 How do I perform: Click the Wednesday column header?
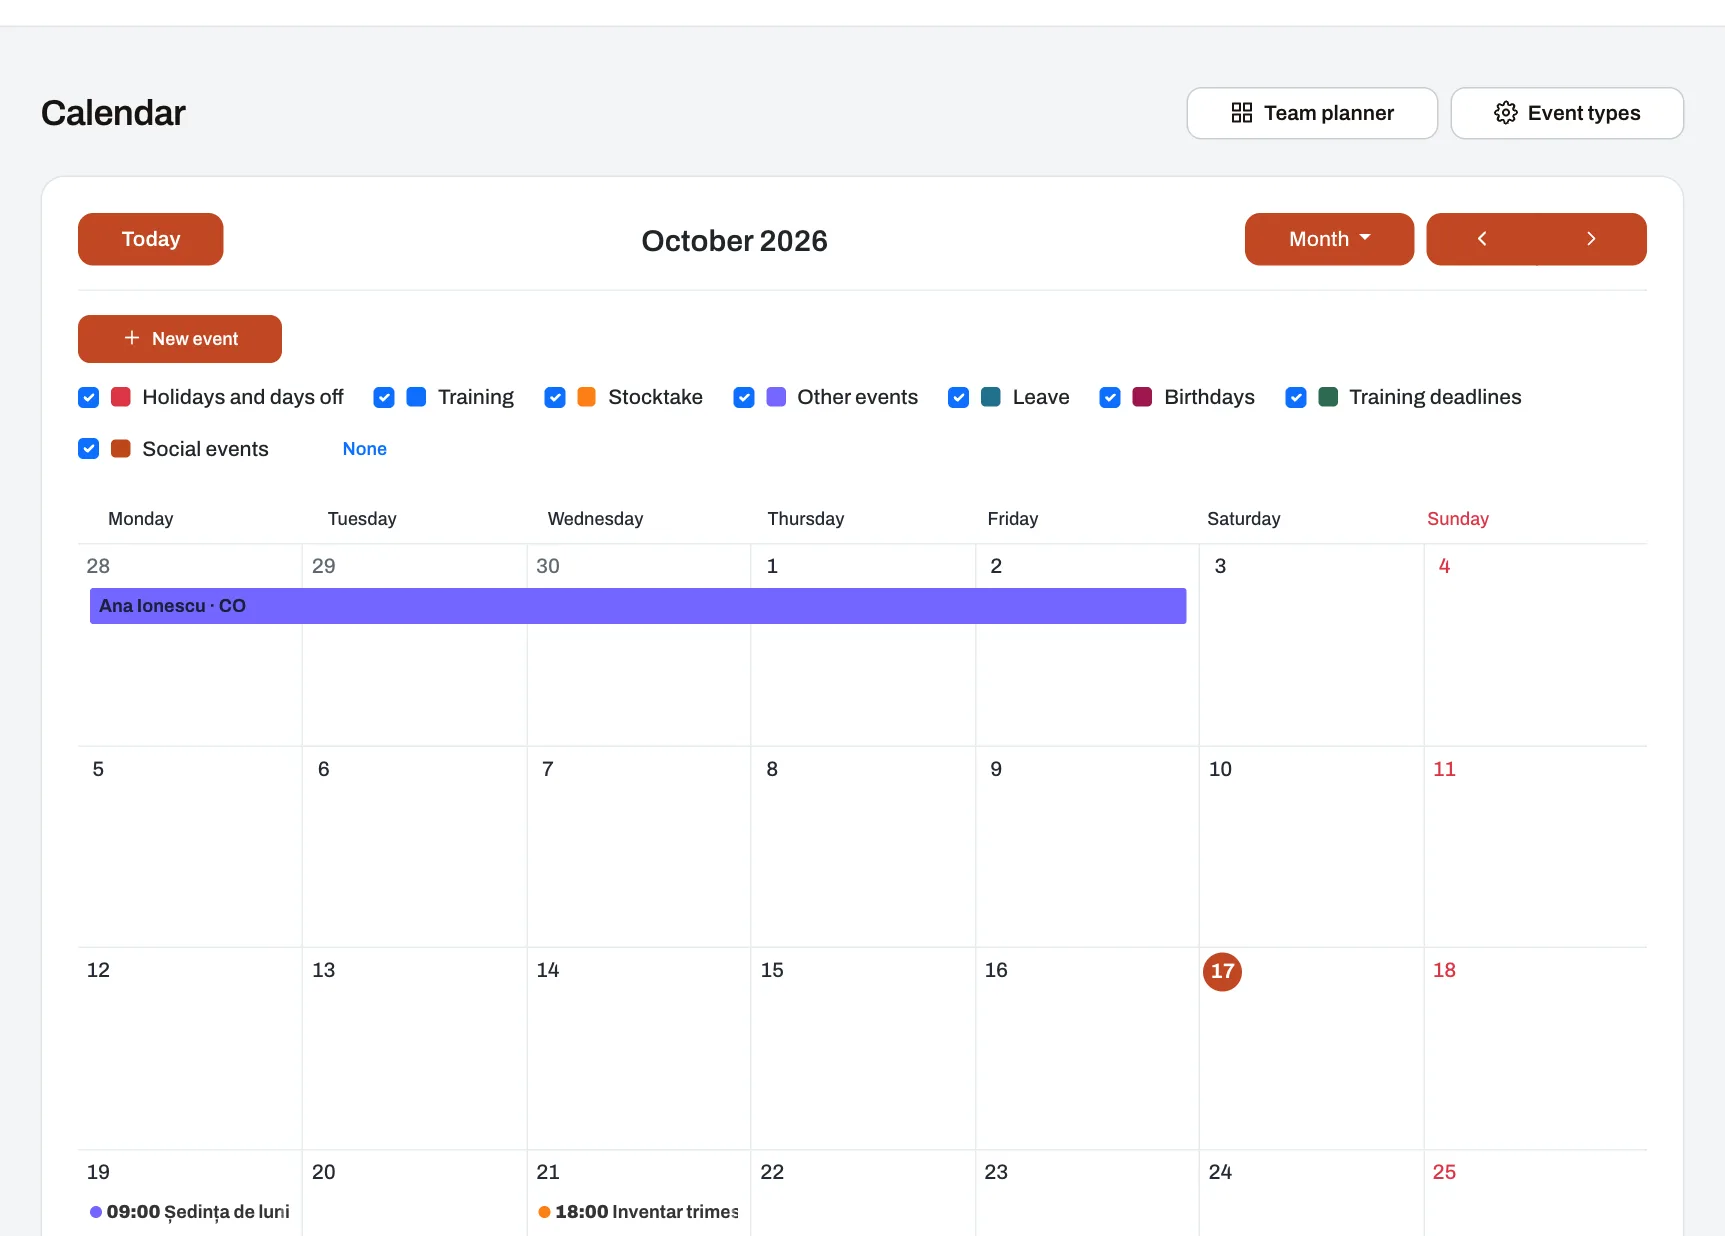pyautogui.click(x=595, y=519)
